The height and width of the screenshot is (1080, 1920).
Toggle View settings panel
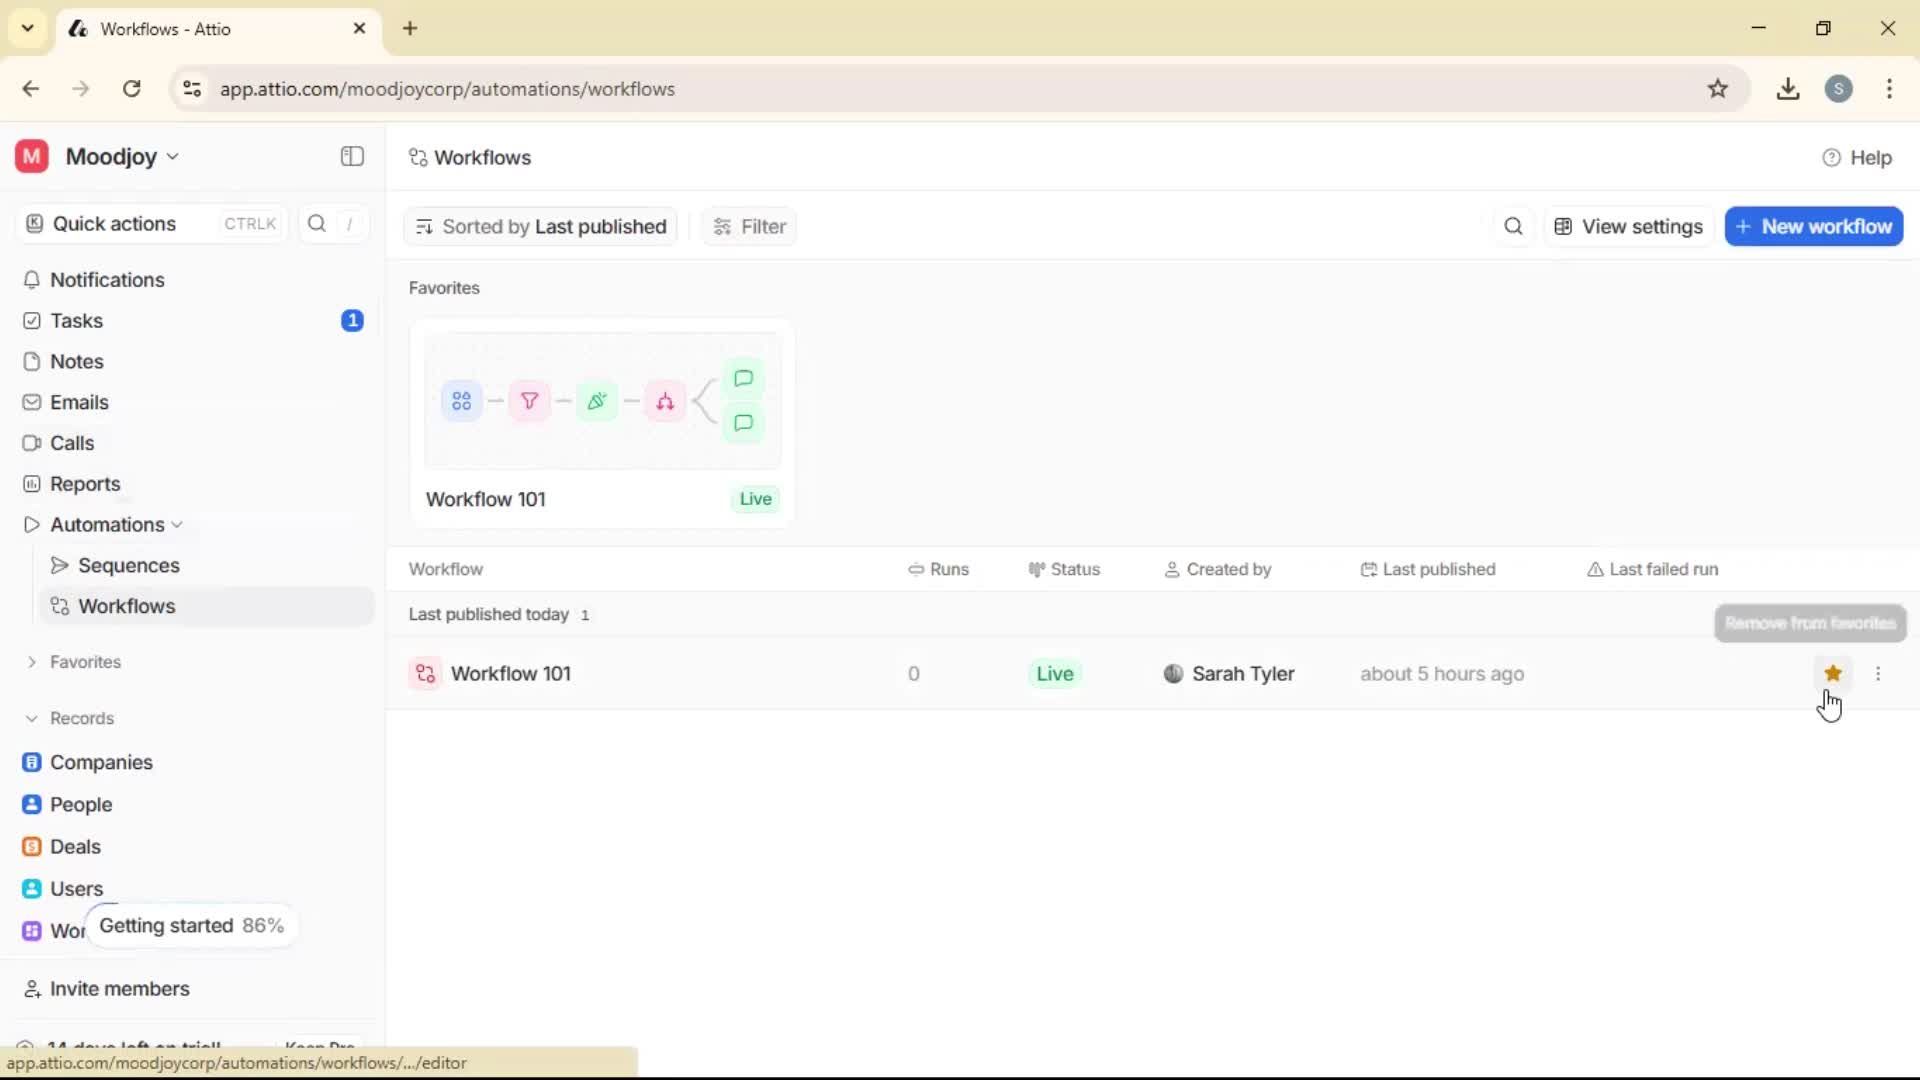point(1628,226)
